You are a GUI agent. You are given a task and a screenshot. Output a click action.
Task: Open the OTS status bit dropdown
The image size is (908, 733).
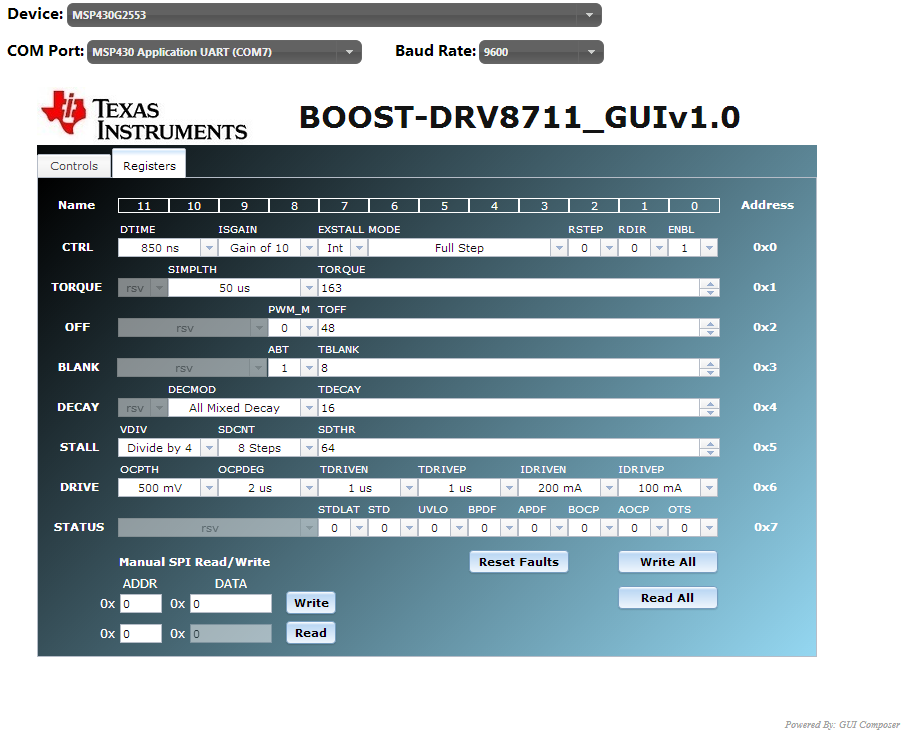pos(692,527)
